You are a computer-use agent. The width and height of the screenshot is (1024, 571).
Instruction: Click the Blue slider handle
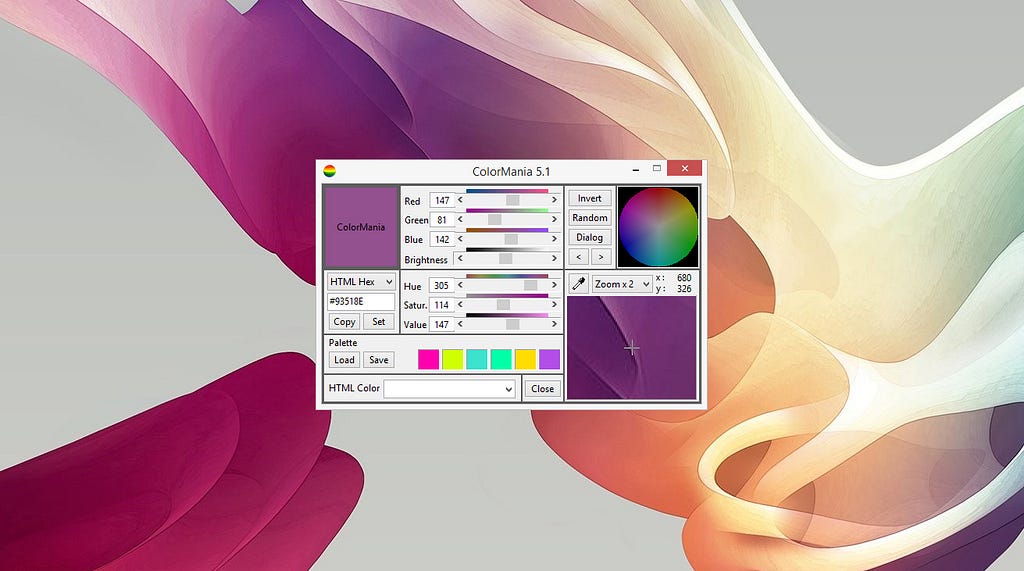coord(511,239)
